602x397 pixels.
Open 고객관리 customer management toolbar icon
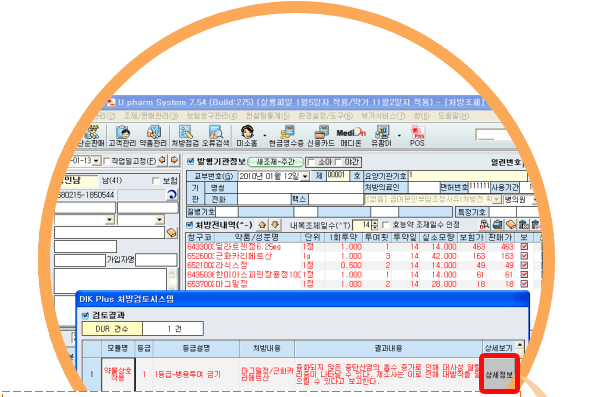(122, 136)
